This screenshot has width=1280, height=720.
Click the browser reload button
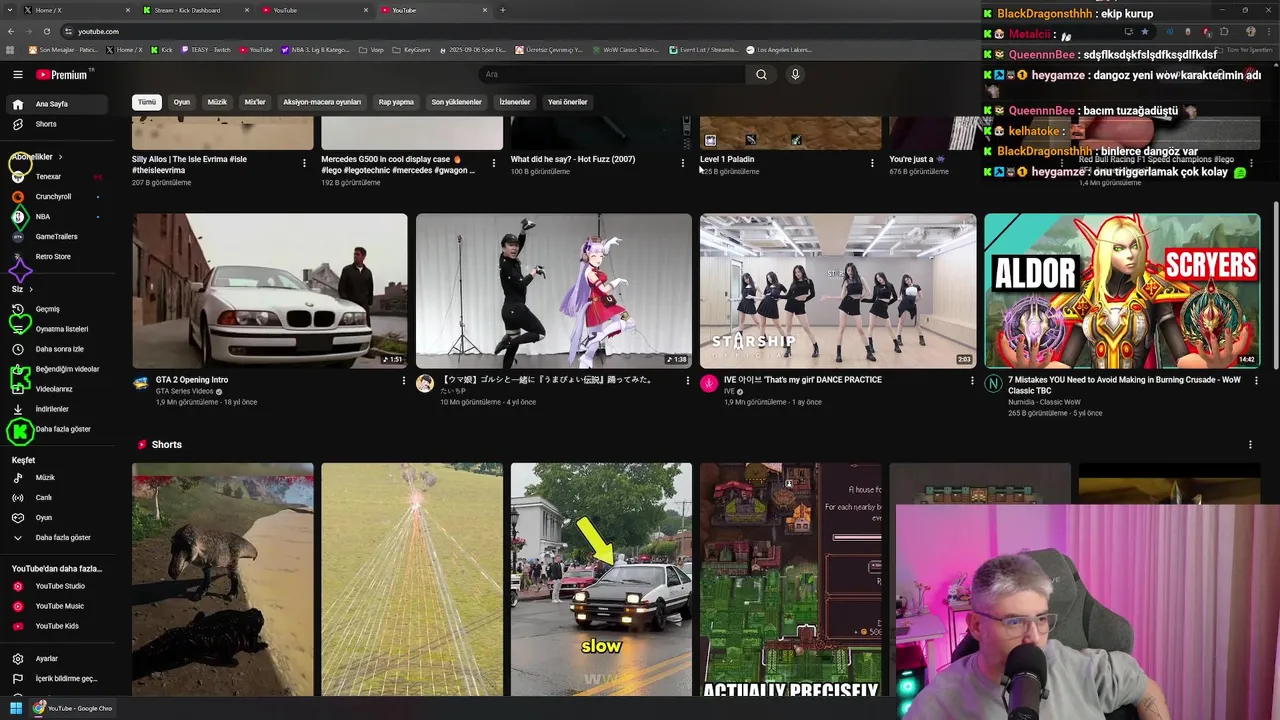click(46, 31)
